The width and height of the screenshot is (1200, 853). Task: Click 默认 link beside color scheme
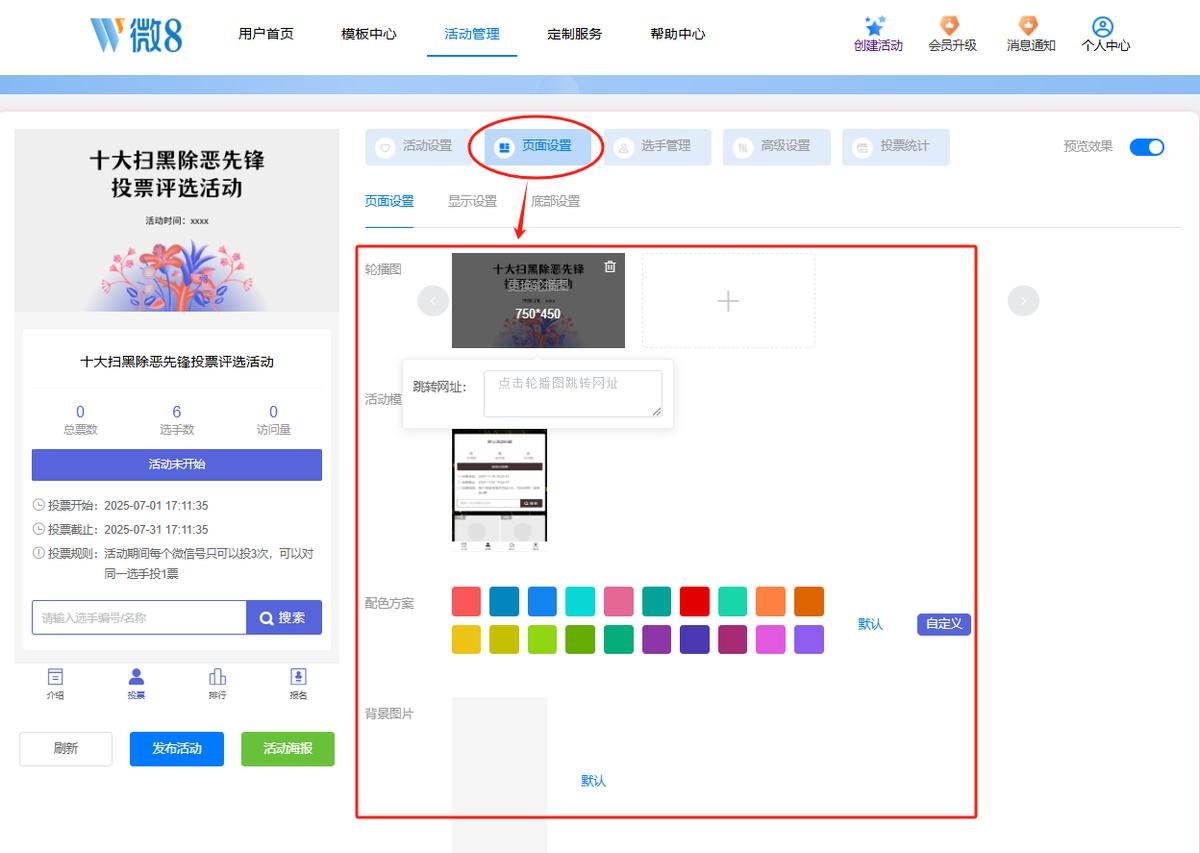tap(871, 624)
